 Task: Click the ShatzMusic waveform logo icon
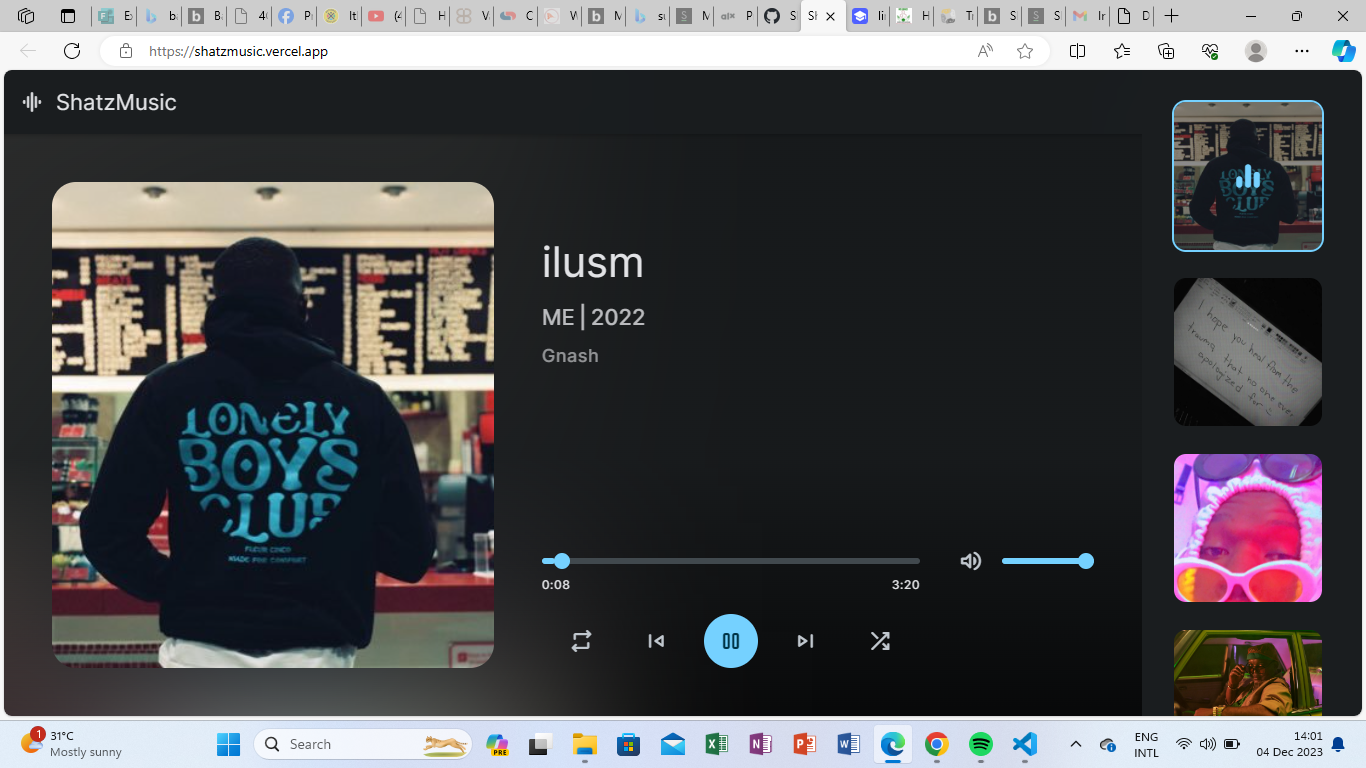pos(32,102)
